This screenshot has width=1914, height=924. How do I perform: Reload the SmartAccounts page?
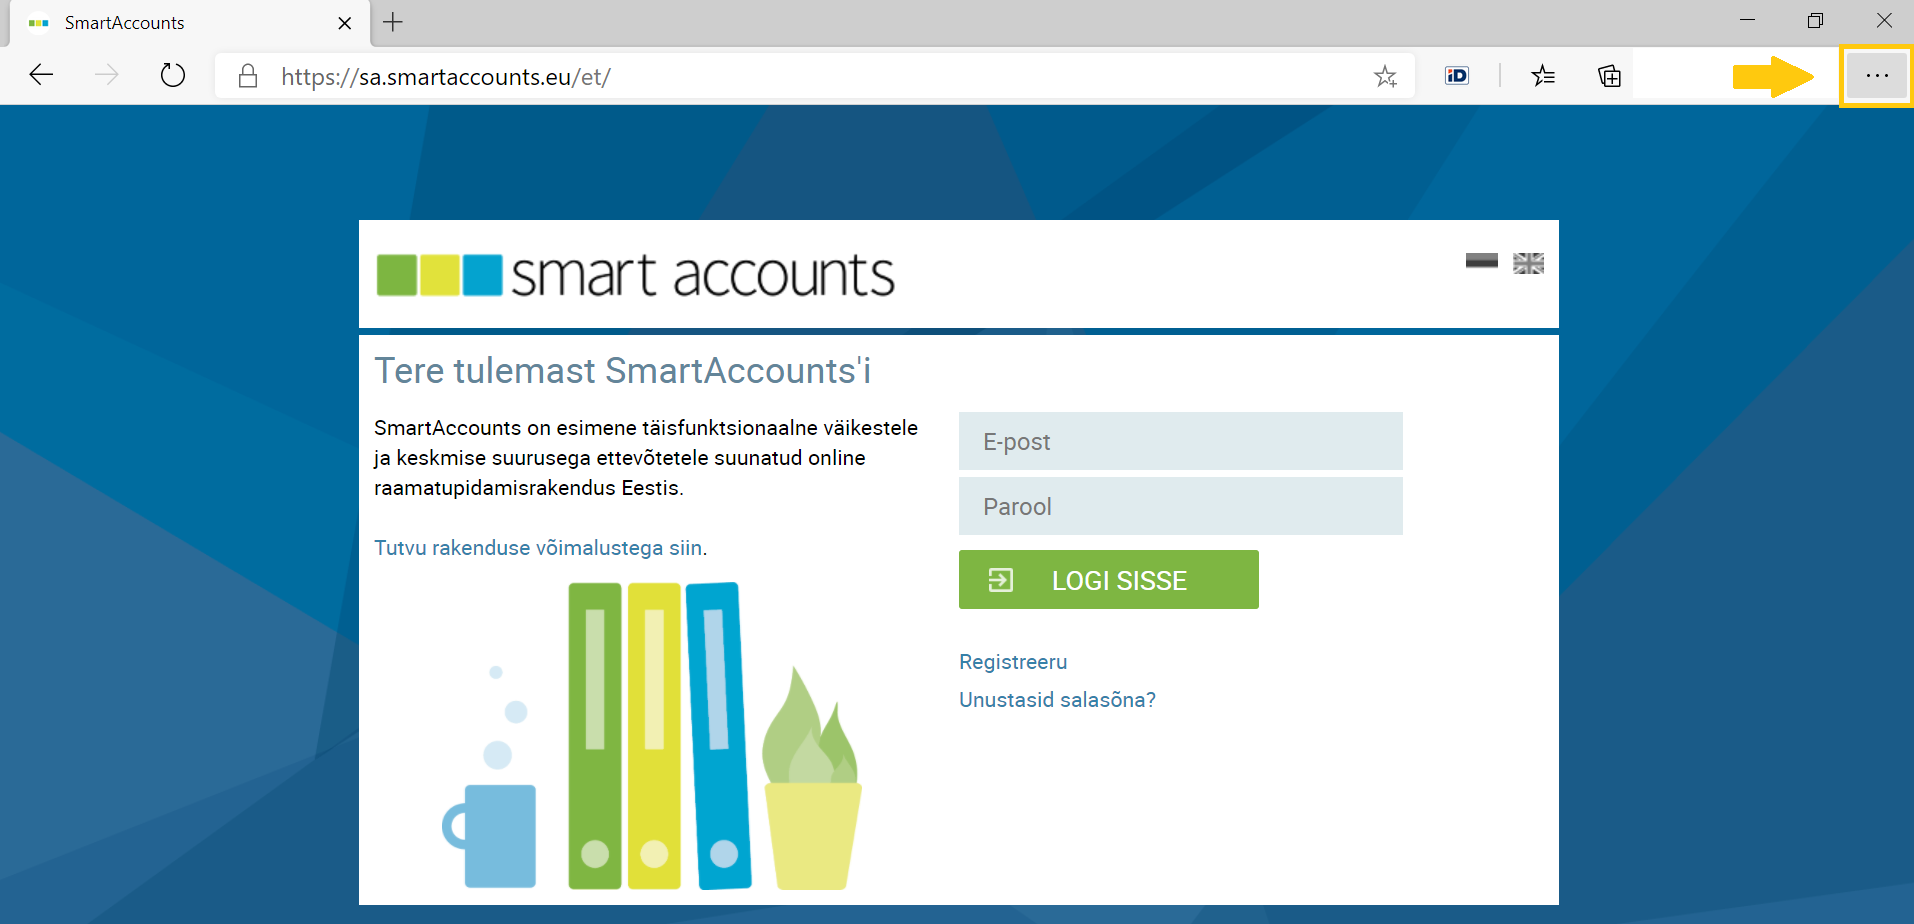click(173, 75)
